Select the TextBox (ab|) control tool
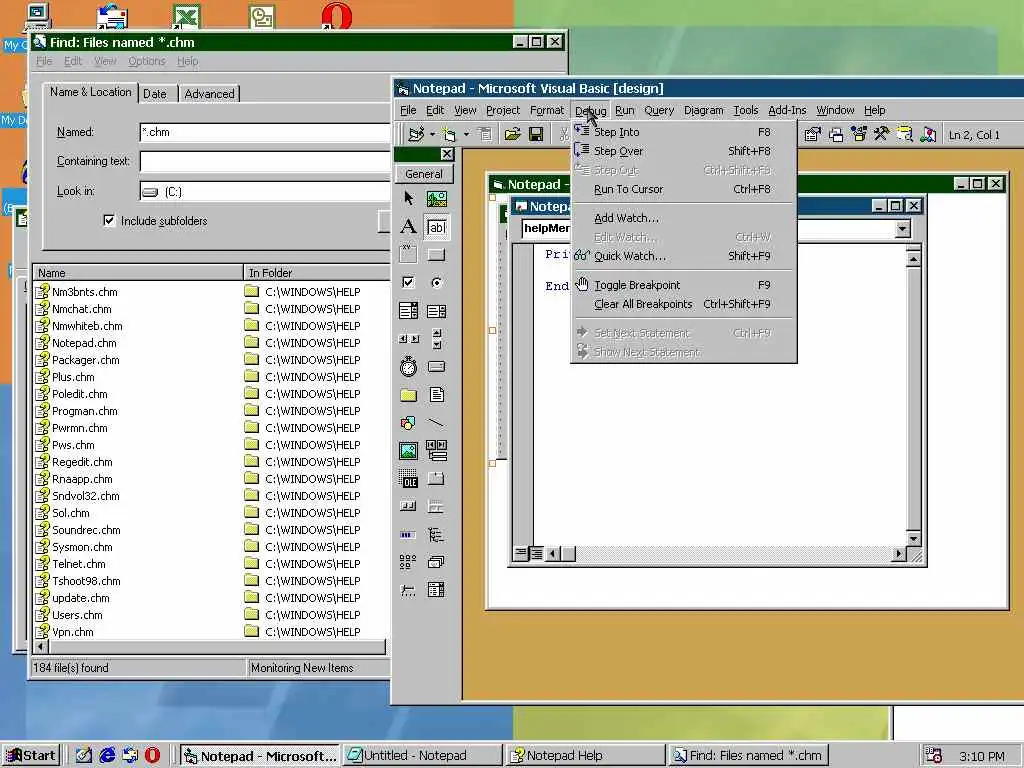1024x768 pixels. tap(436, 227)
